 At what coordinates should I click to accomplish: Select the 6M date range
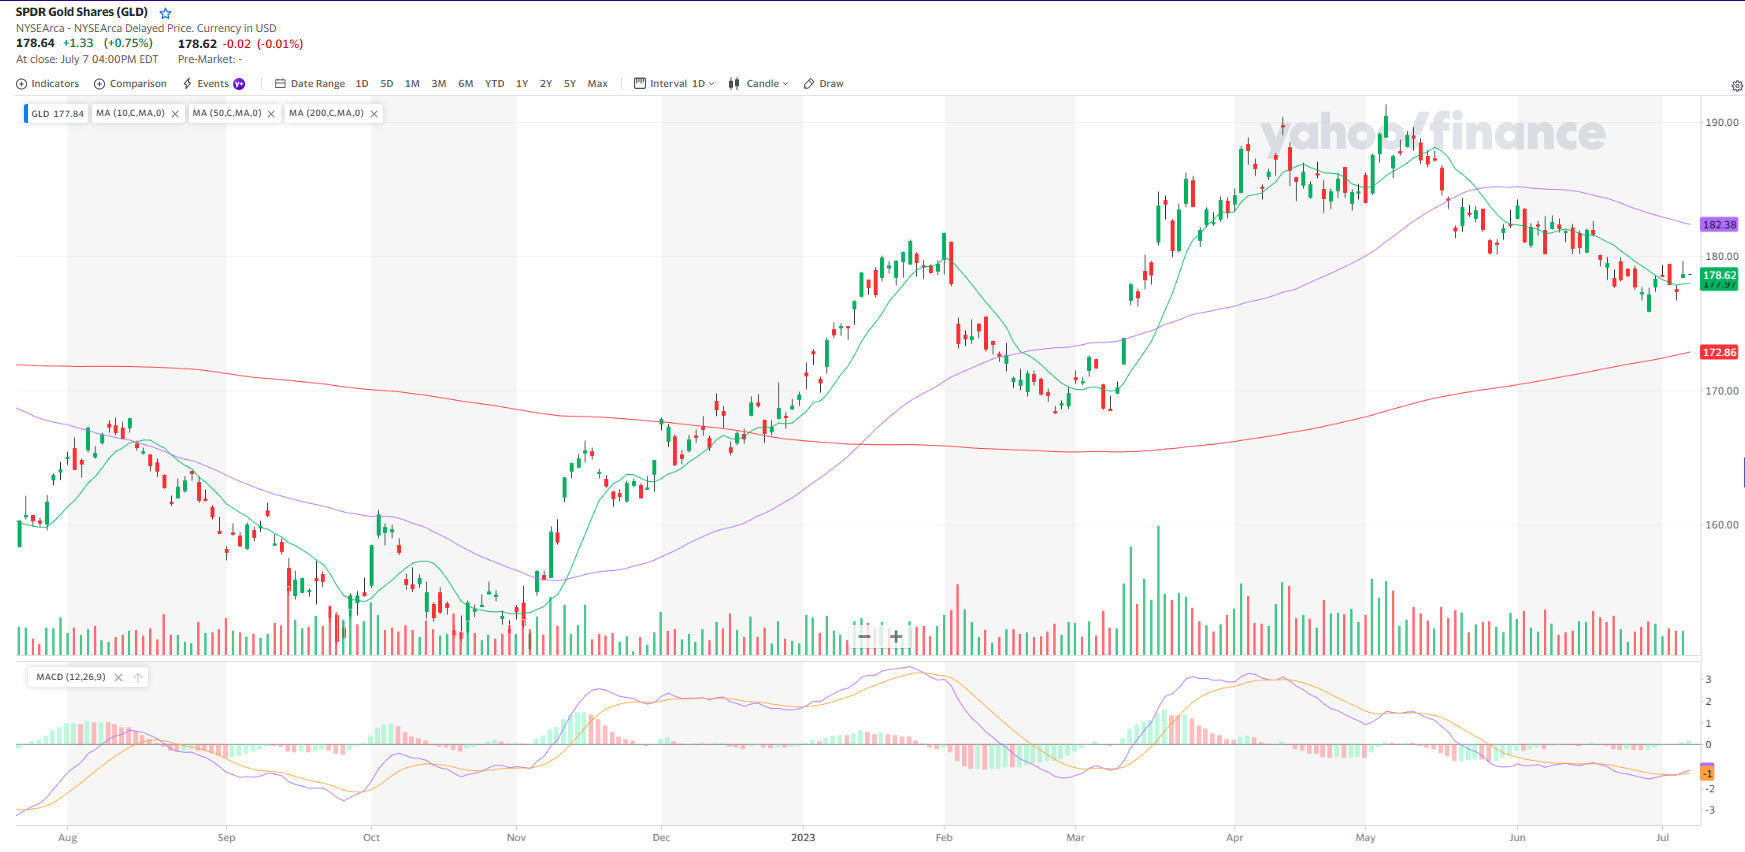pyautogui.click(x=466, y=84)
